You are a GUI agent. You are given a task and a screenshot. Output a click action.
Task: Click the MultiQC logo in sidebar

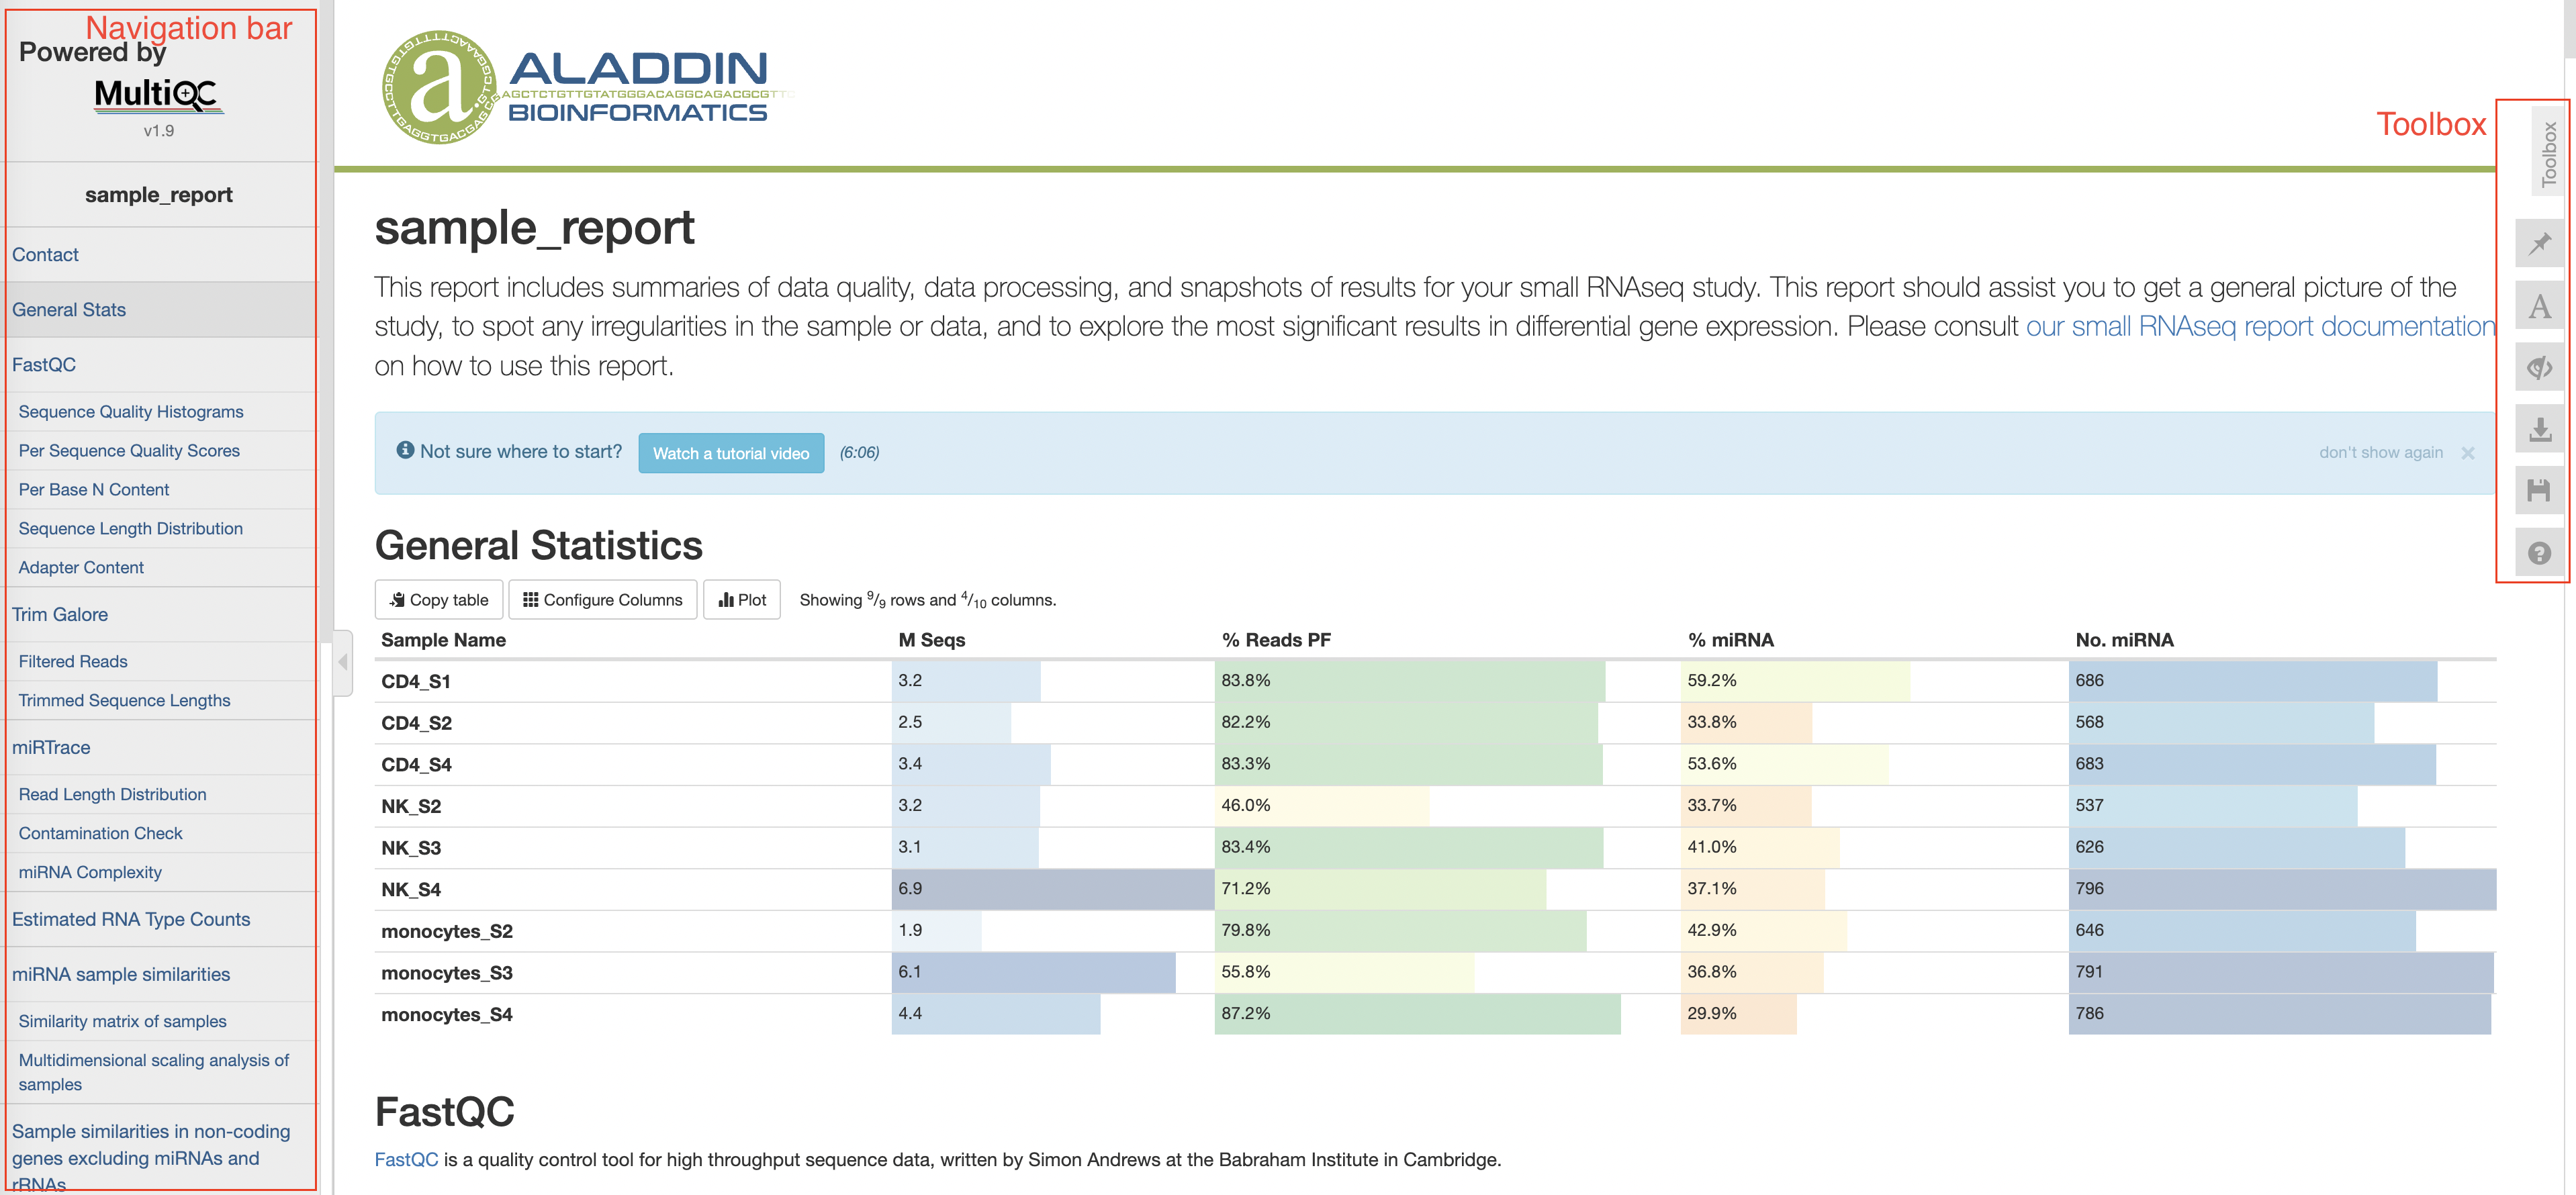tap(159, 95)
